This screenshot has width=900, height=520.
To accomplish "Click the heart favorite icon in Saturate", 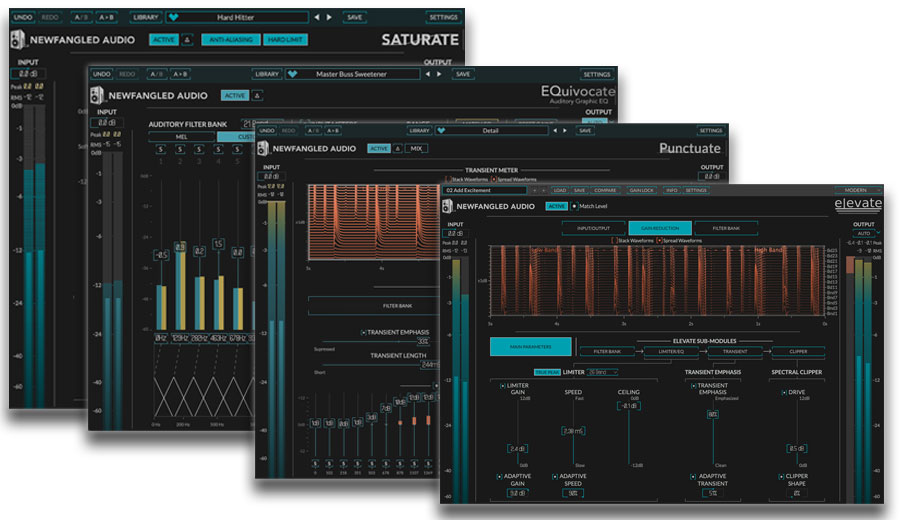I will coord(173,17).
